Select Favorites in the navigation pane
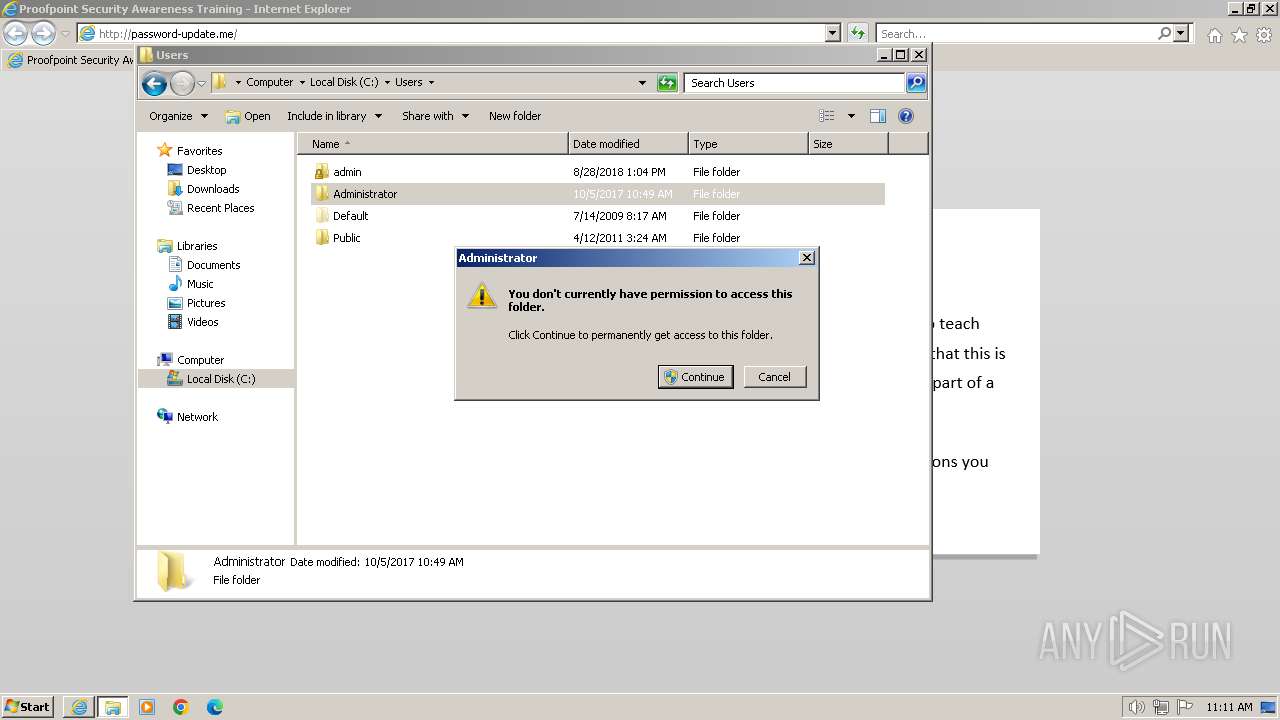1280x720 pixels. point(190,151)
